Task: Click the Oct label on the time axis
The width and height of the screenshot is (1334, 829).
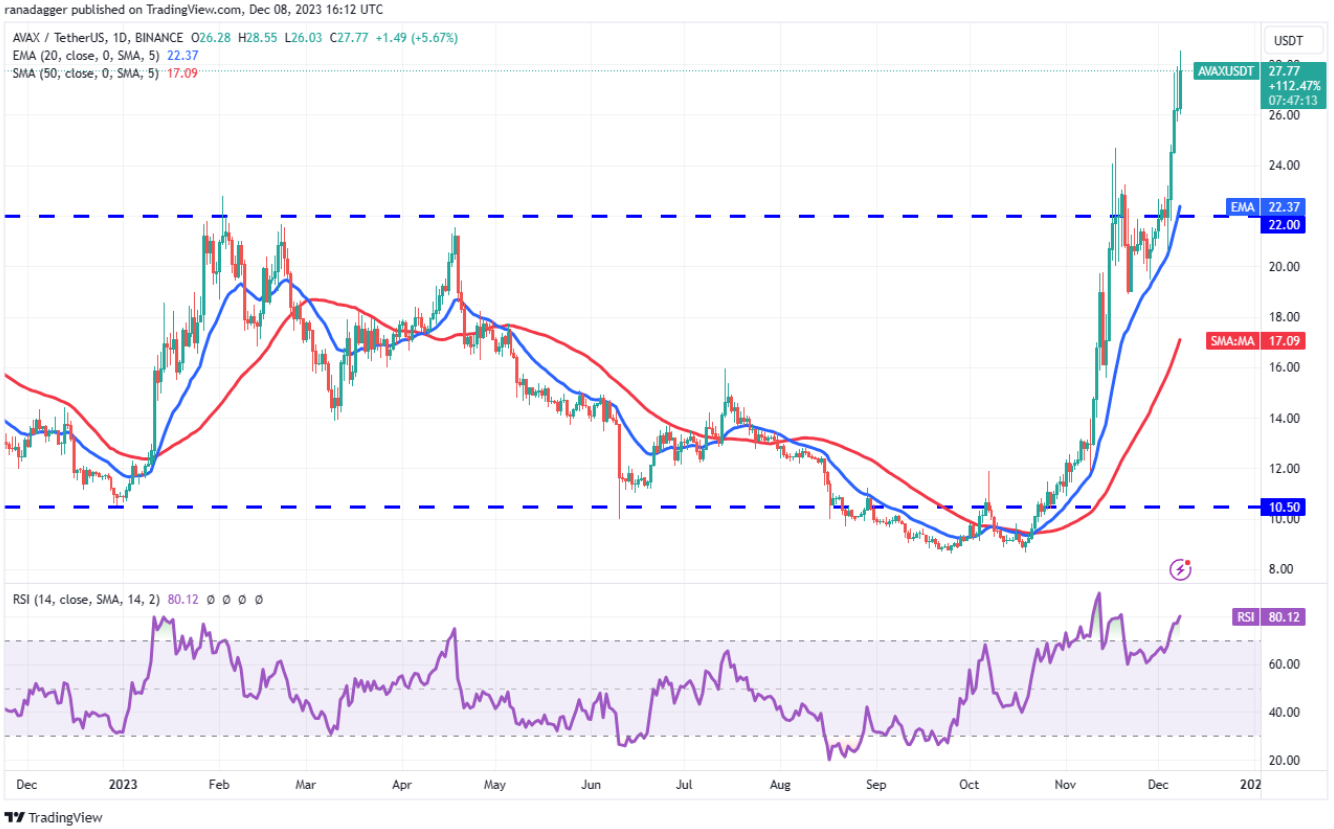Action: 969,786
